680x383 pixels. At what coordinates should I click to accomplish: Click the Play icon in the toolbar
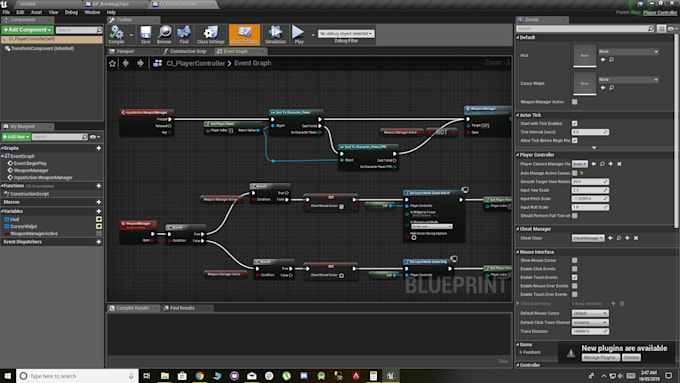click(298, 34)
